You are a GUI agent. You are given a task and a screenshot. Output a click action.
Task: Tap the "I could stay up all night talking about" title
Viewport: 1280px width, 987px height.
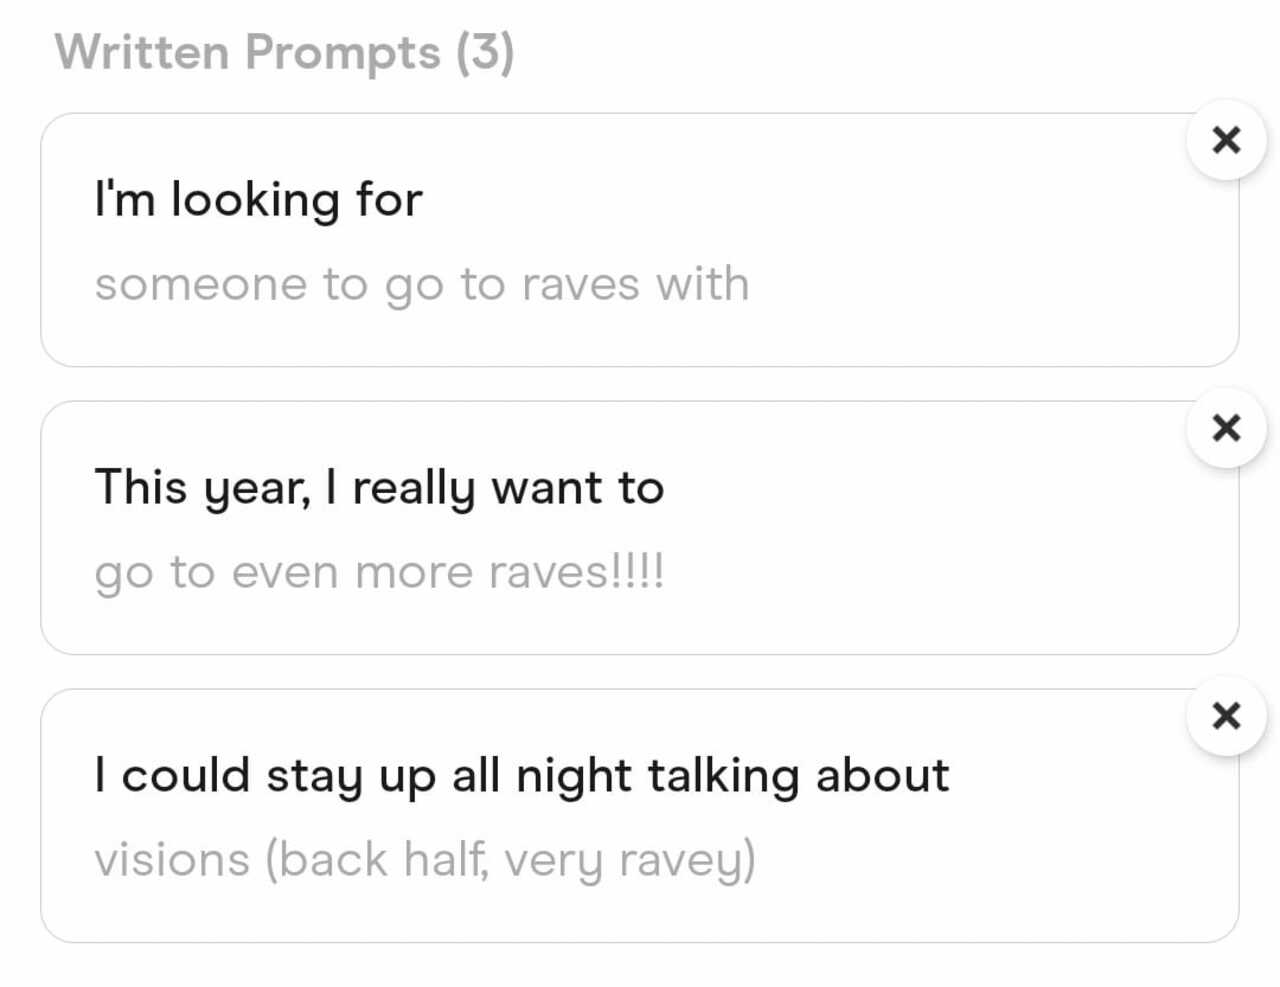[x=521, y=776]
